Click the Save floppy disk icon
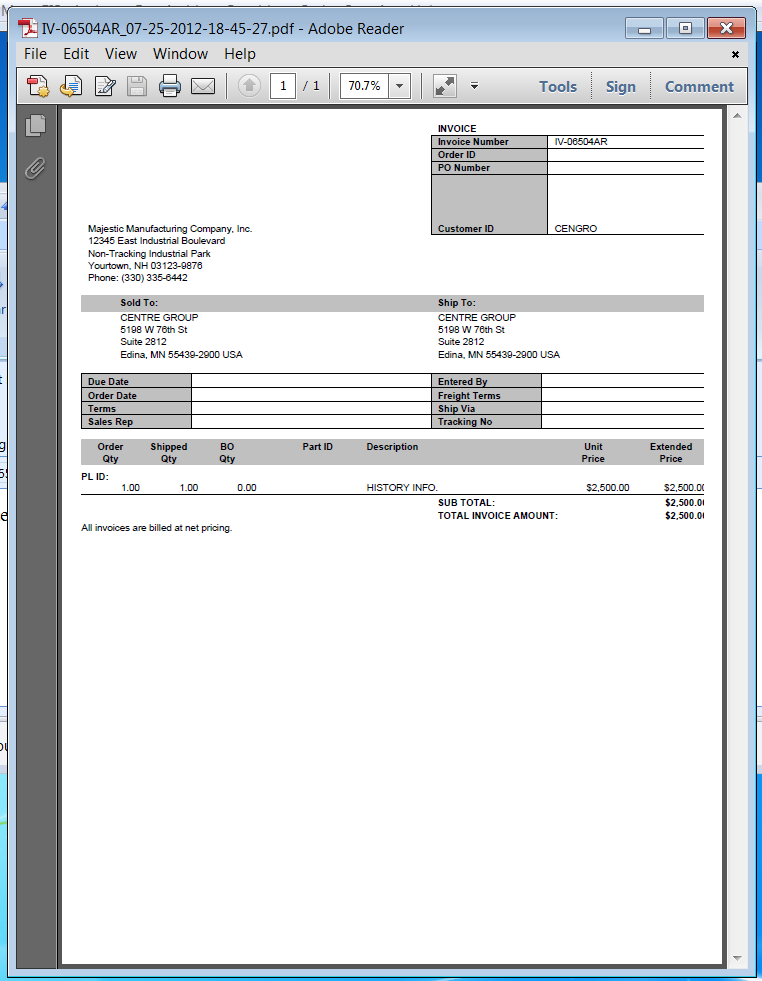 (x=136, y=86)
